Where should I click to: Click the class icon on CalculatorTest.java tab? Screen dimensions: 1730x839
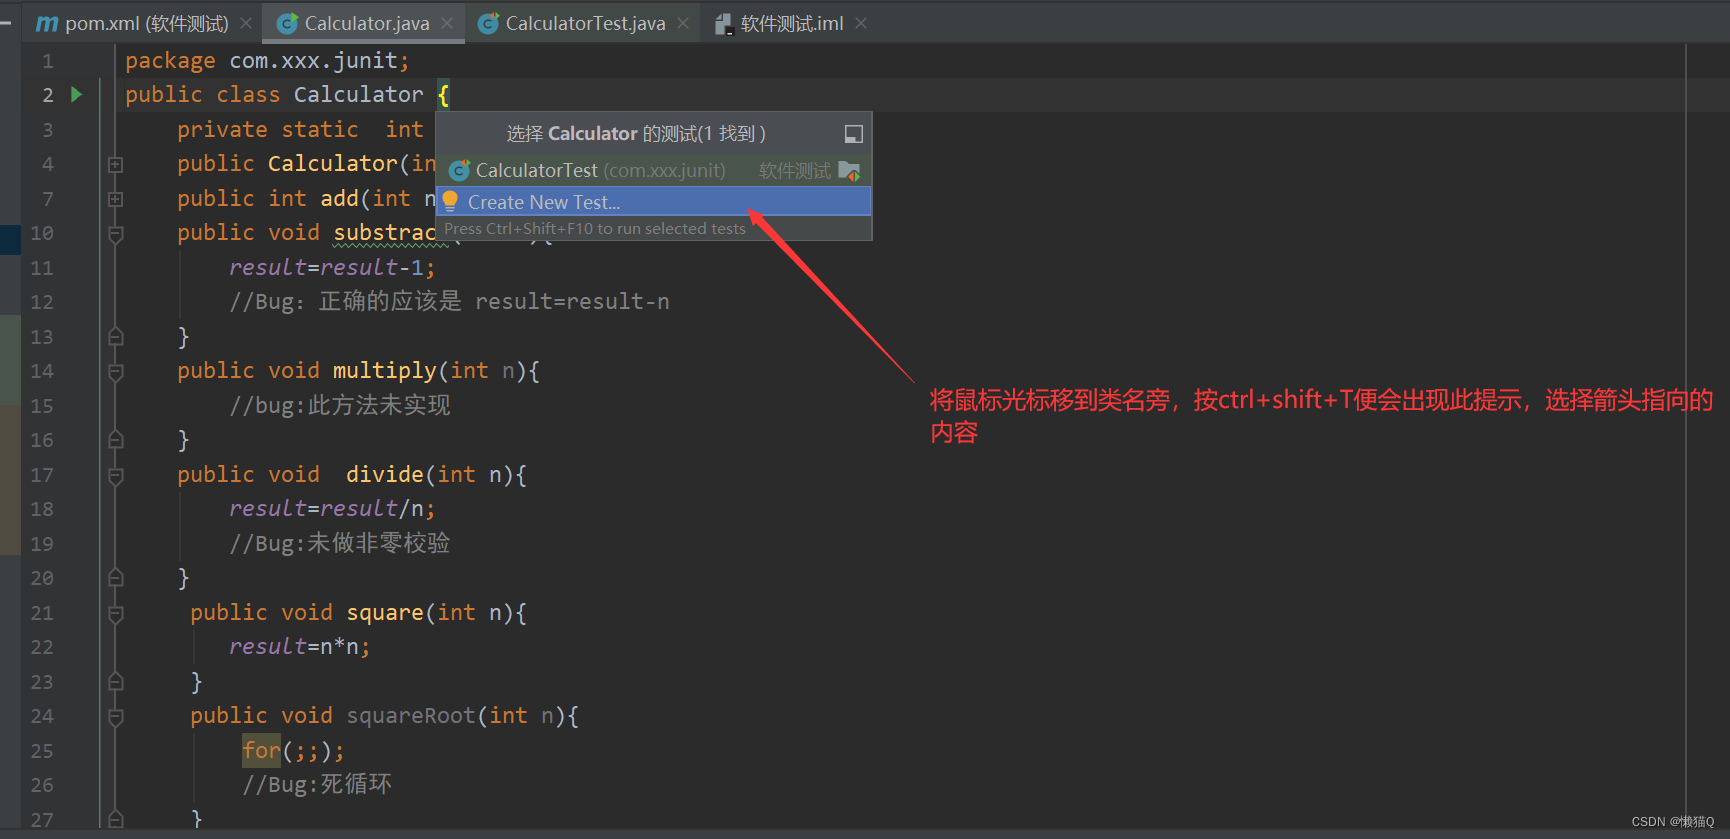(488, 23)
